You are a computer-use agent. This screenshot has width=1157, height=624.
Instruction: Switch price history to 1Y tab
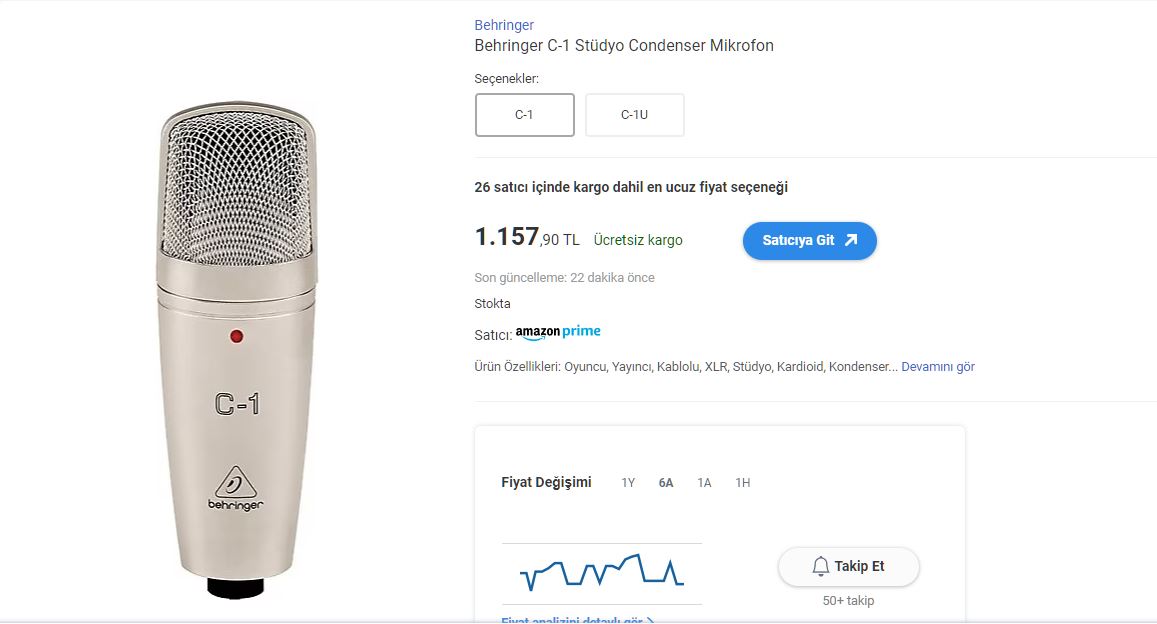click(x=628, y=483)
